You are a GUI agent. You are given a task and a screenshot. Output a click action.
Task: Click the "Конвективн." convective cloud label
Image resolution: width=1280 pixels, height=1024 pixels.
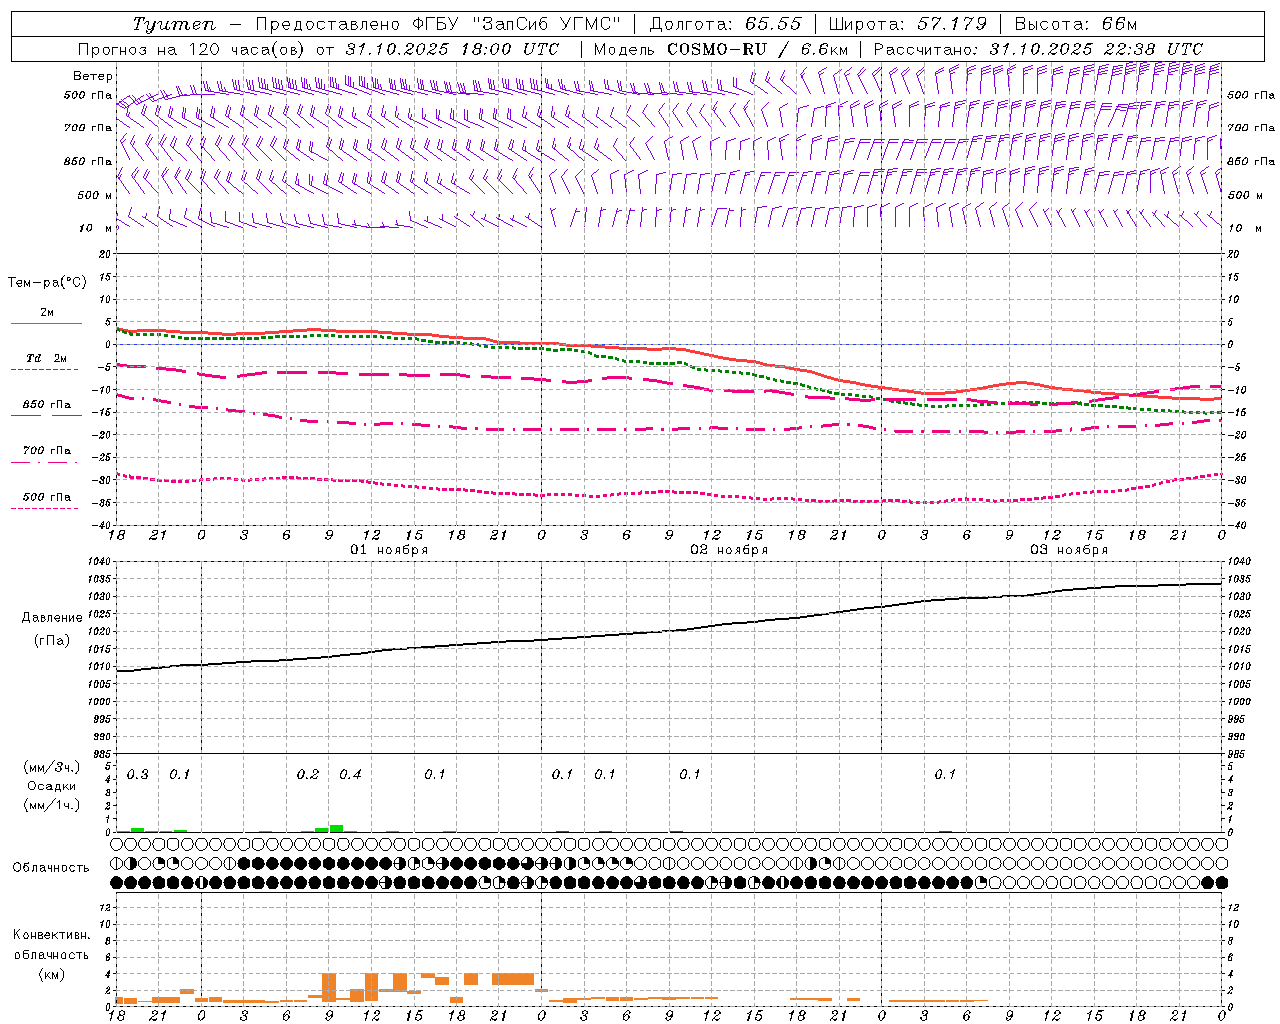coord(51,935)
